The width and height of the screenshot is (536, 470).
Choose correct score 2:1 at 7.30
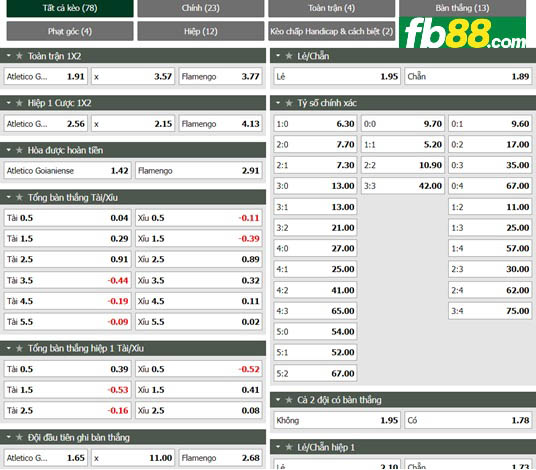pyautogui.click(x=315, y=165)
